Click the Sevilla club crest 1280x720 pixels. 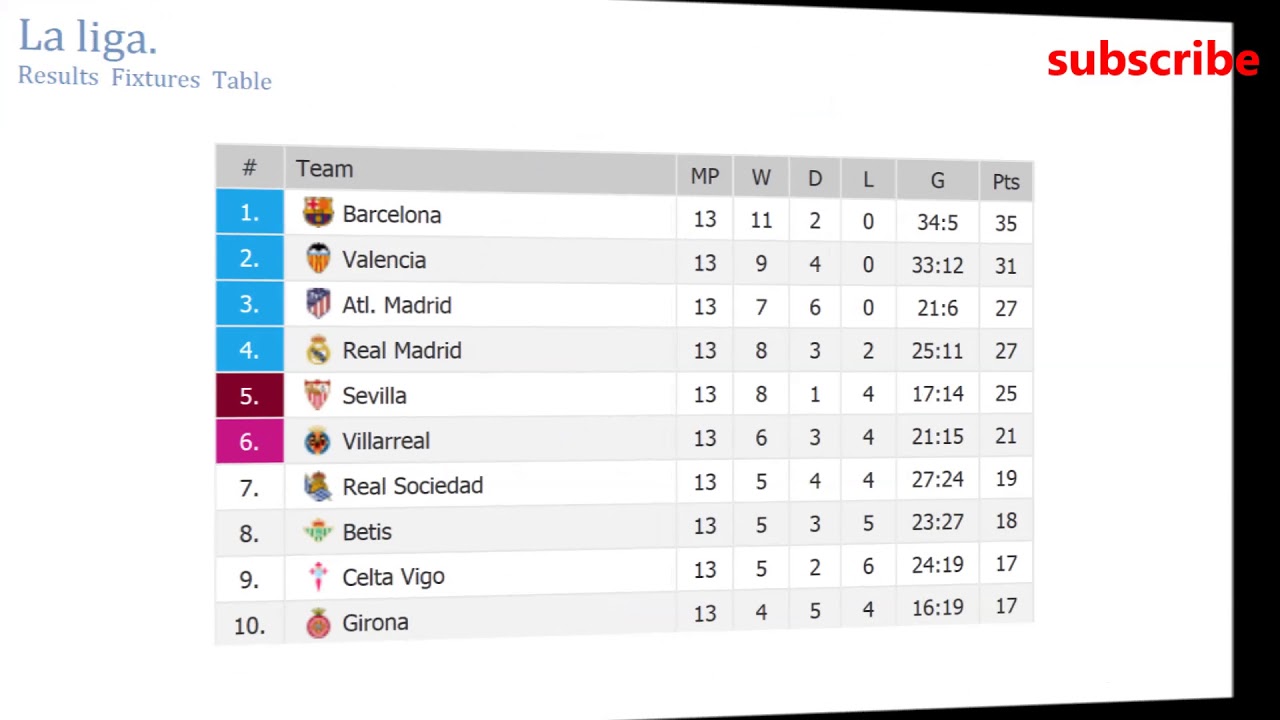pos(318,395)
